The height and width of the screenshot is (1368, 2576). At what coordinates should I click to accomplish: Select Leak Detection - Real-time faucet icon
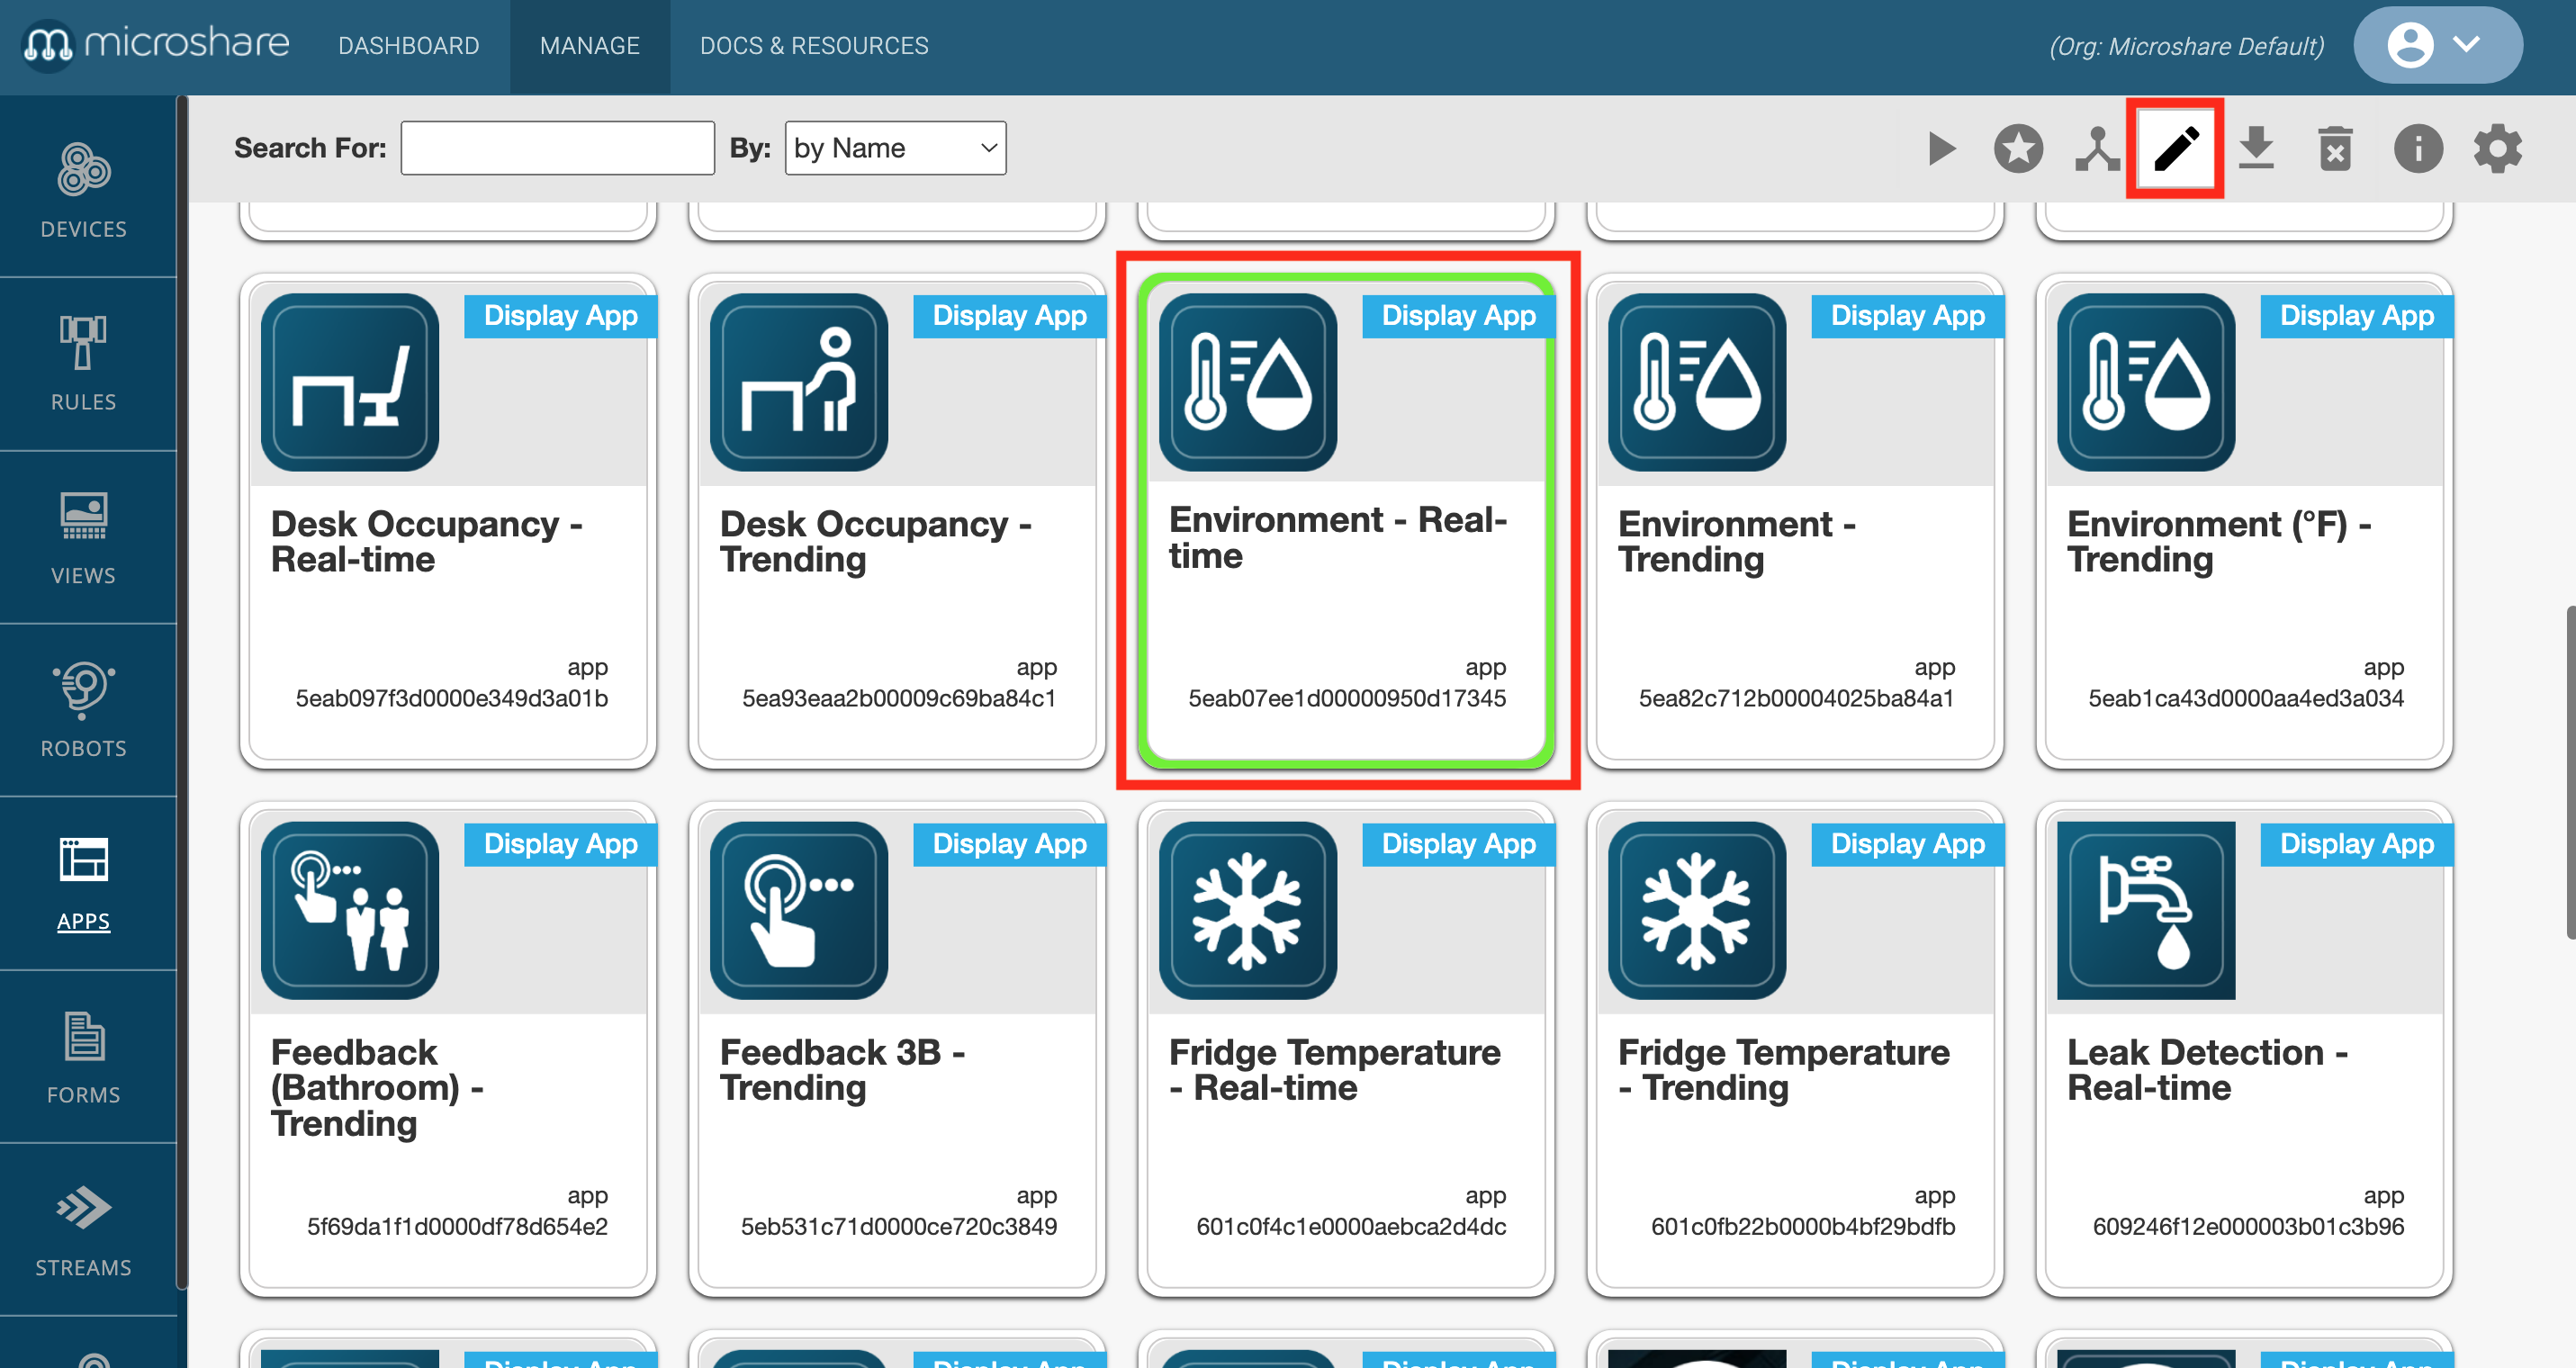coord(2146,910)
